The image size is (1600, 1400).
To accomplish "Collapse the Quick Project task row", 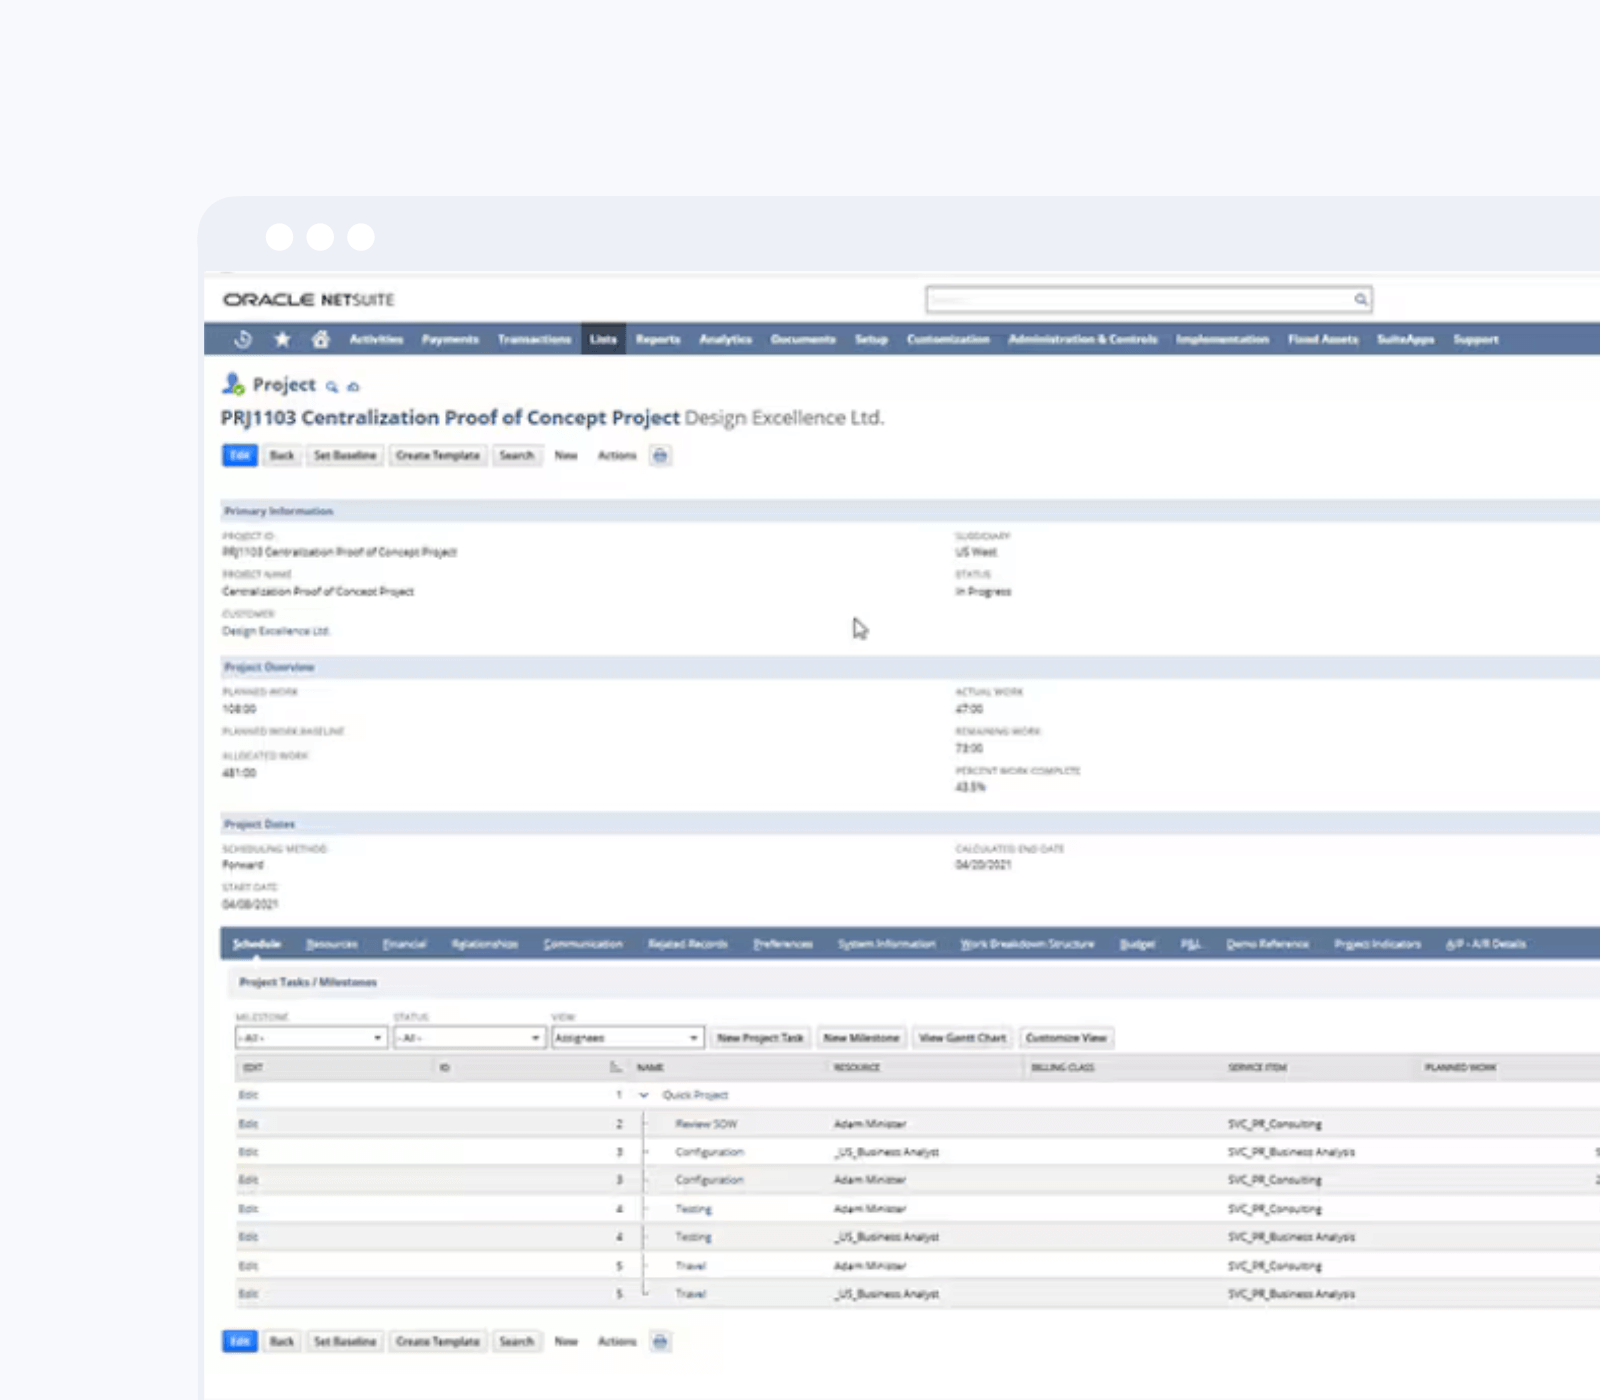I will 643,1095.
